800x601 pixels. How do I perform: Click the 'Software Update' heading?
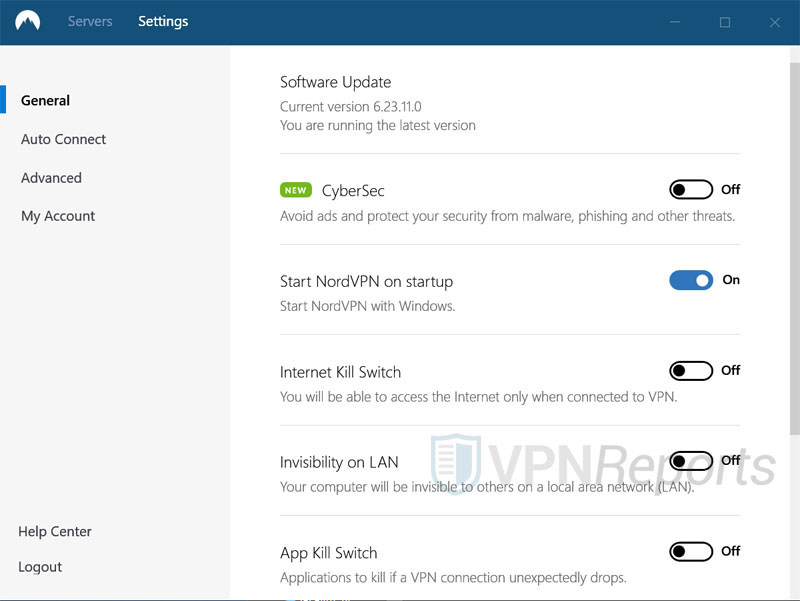click(x=335, y=82)
